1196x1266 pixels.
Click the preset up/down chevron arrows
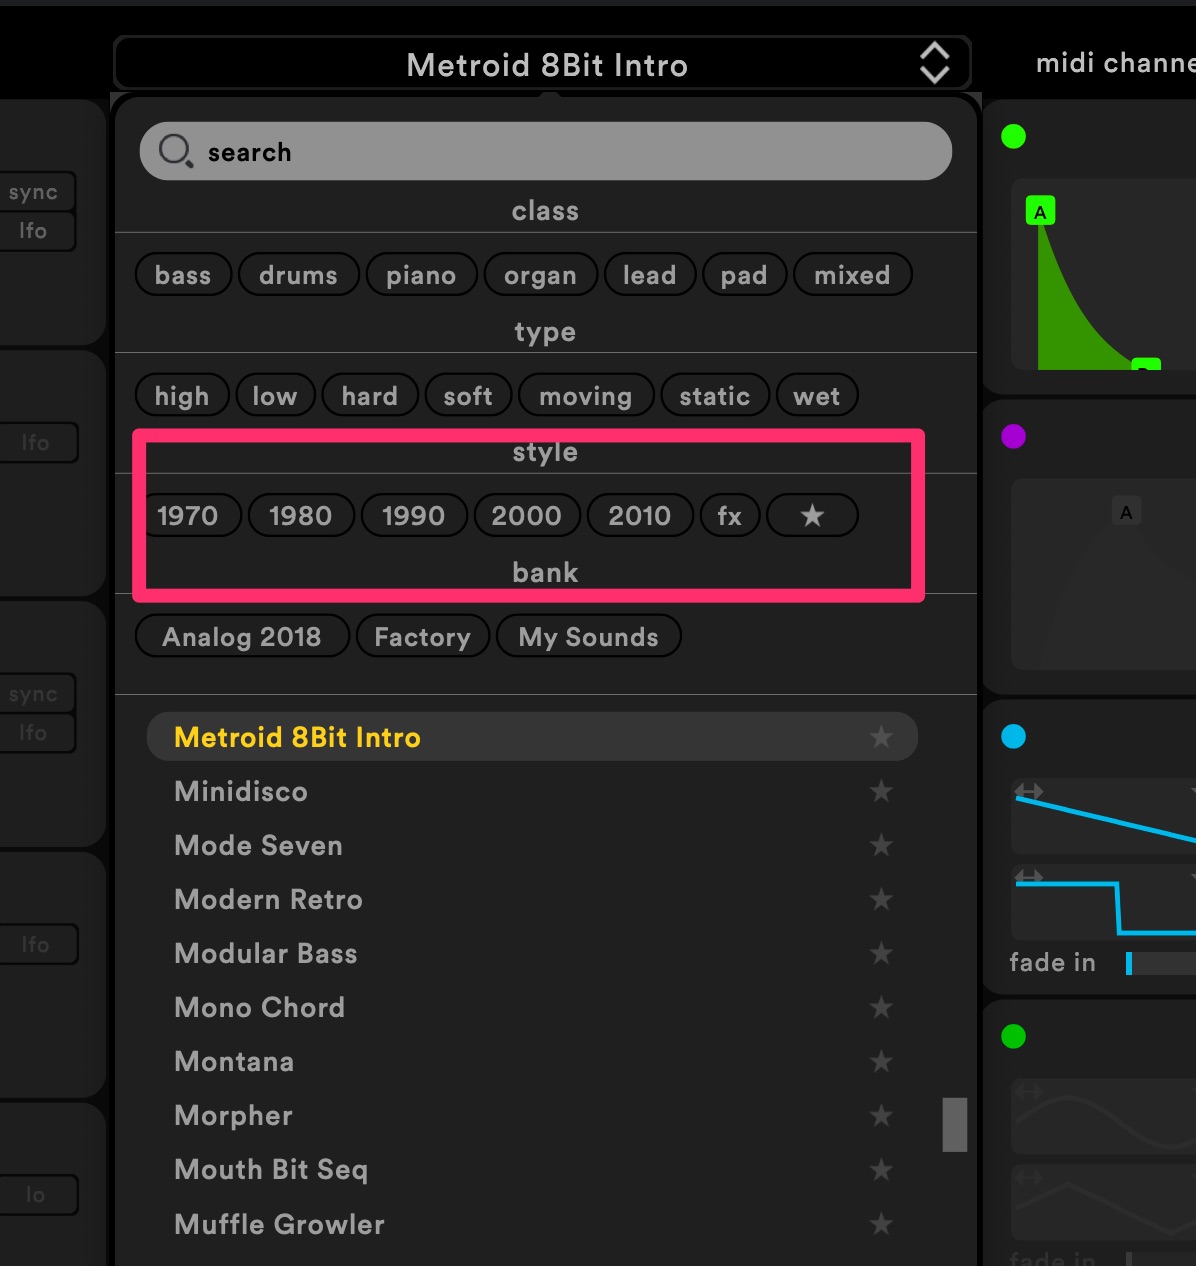click(x=934, y=64)
